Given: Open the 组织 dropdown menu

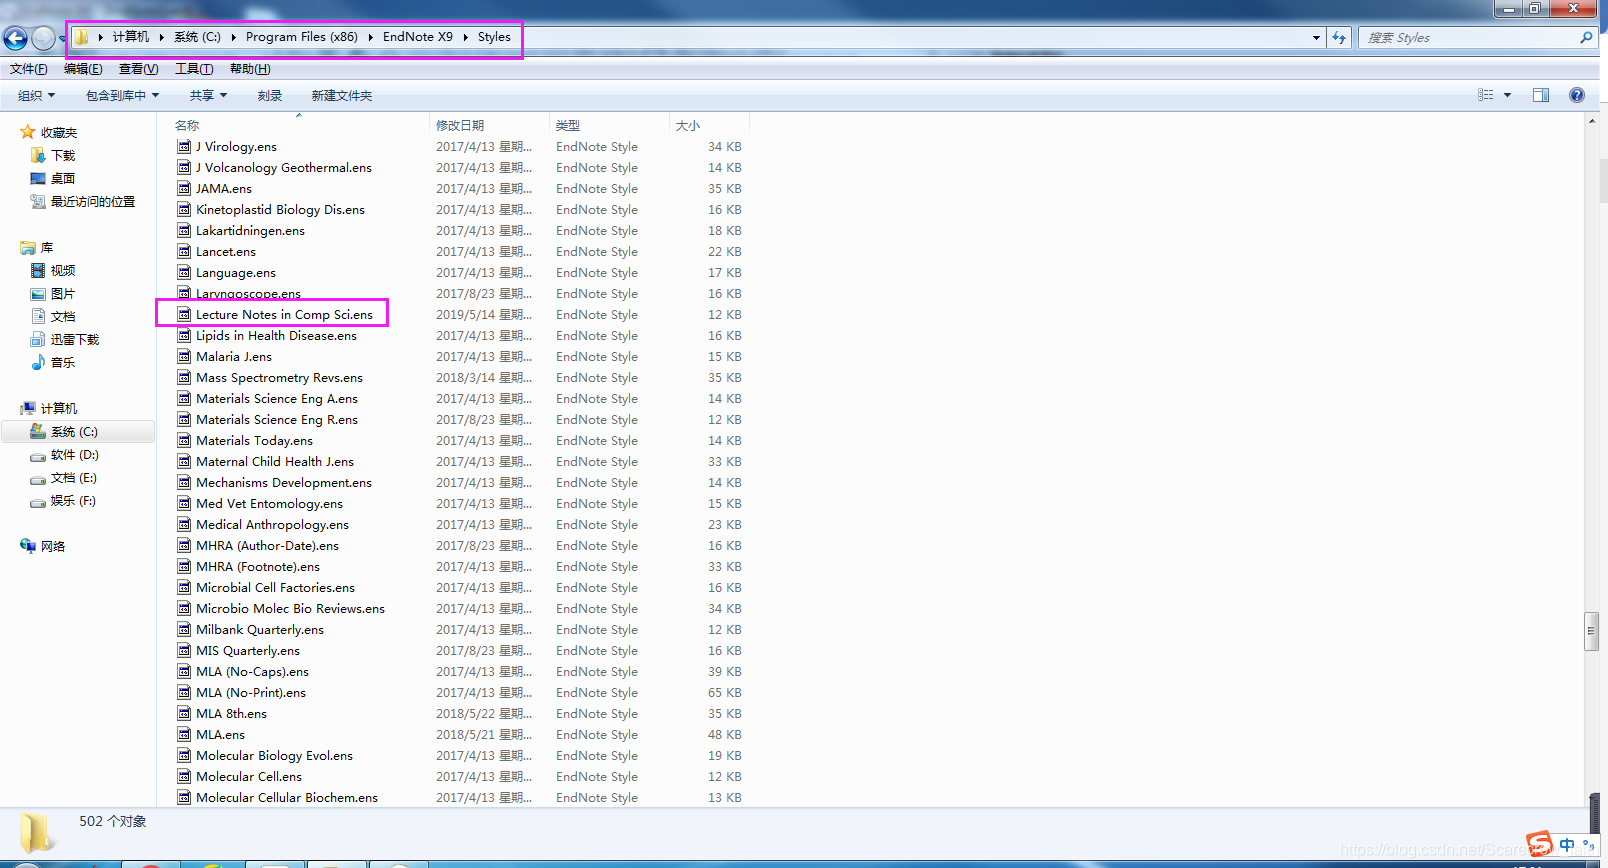Looking at the screenshot, I should tap(36, 95).
